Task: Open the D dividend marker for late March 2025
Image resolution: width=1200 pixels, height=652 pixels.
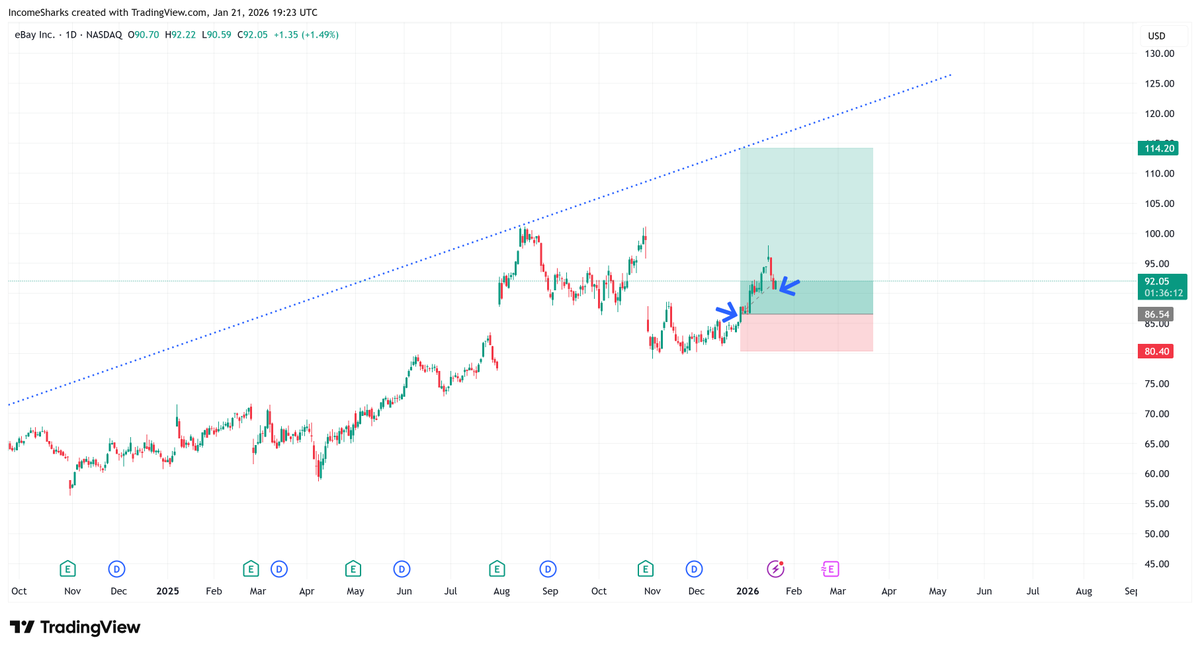Action: [x=279, y=569]
